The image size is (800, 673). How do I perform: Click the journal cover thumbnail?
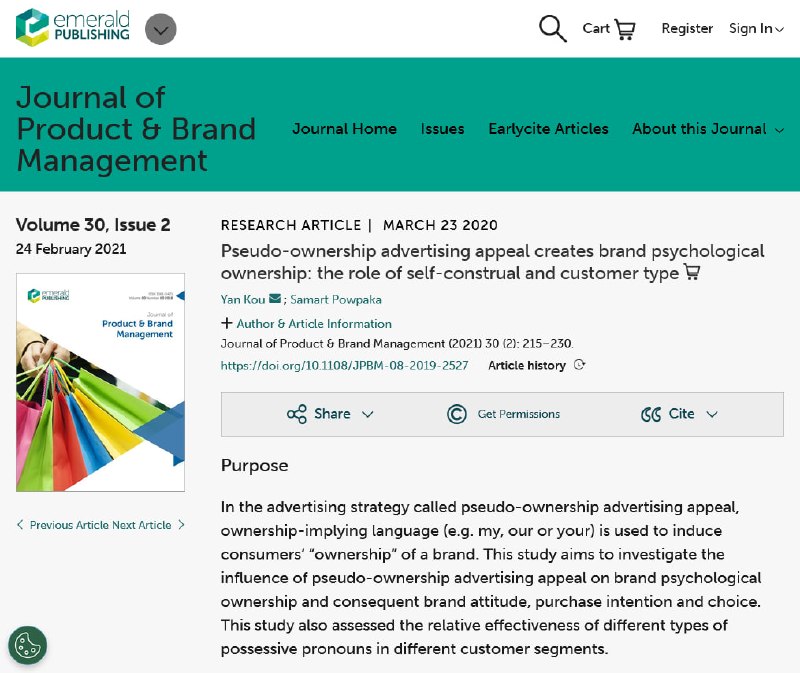101,382
